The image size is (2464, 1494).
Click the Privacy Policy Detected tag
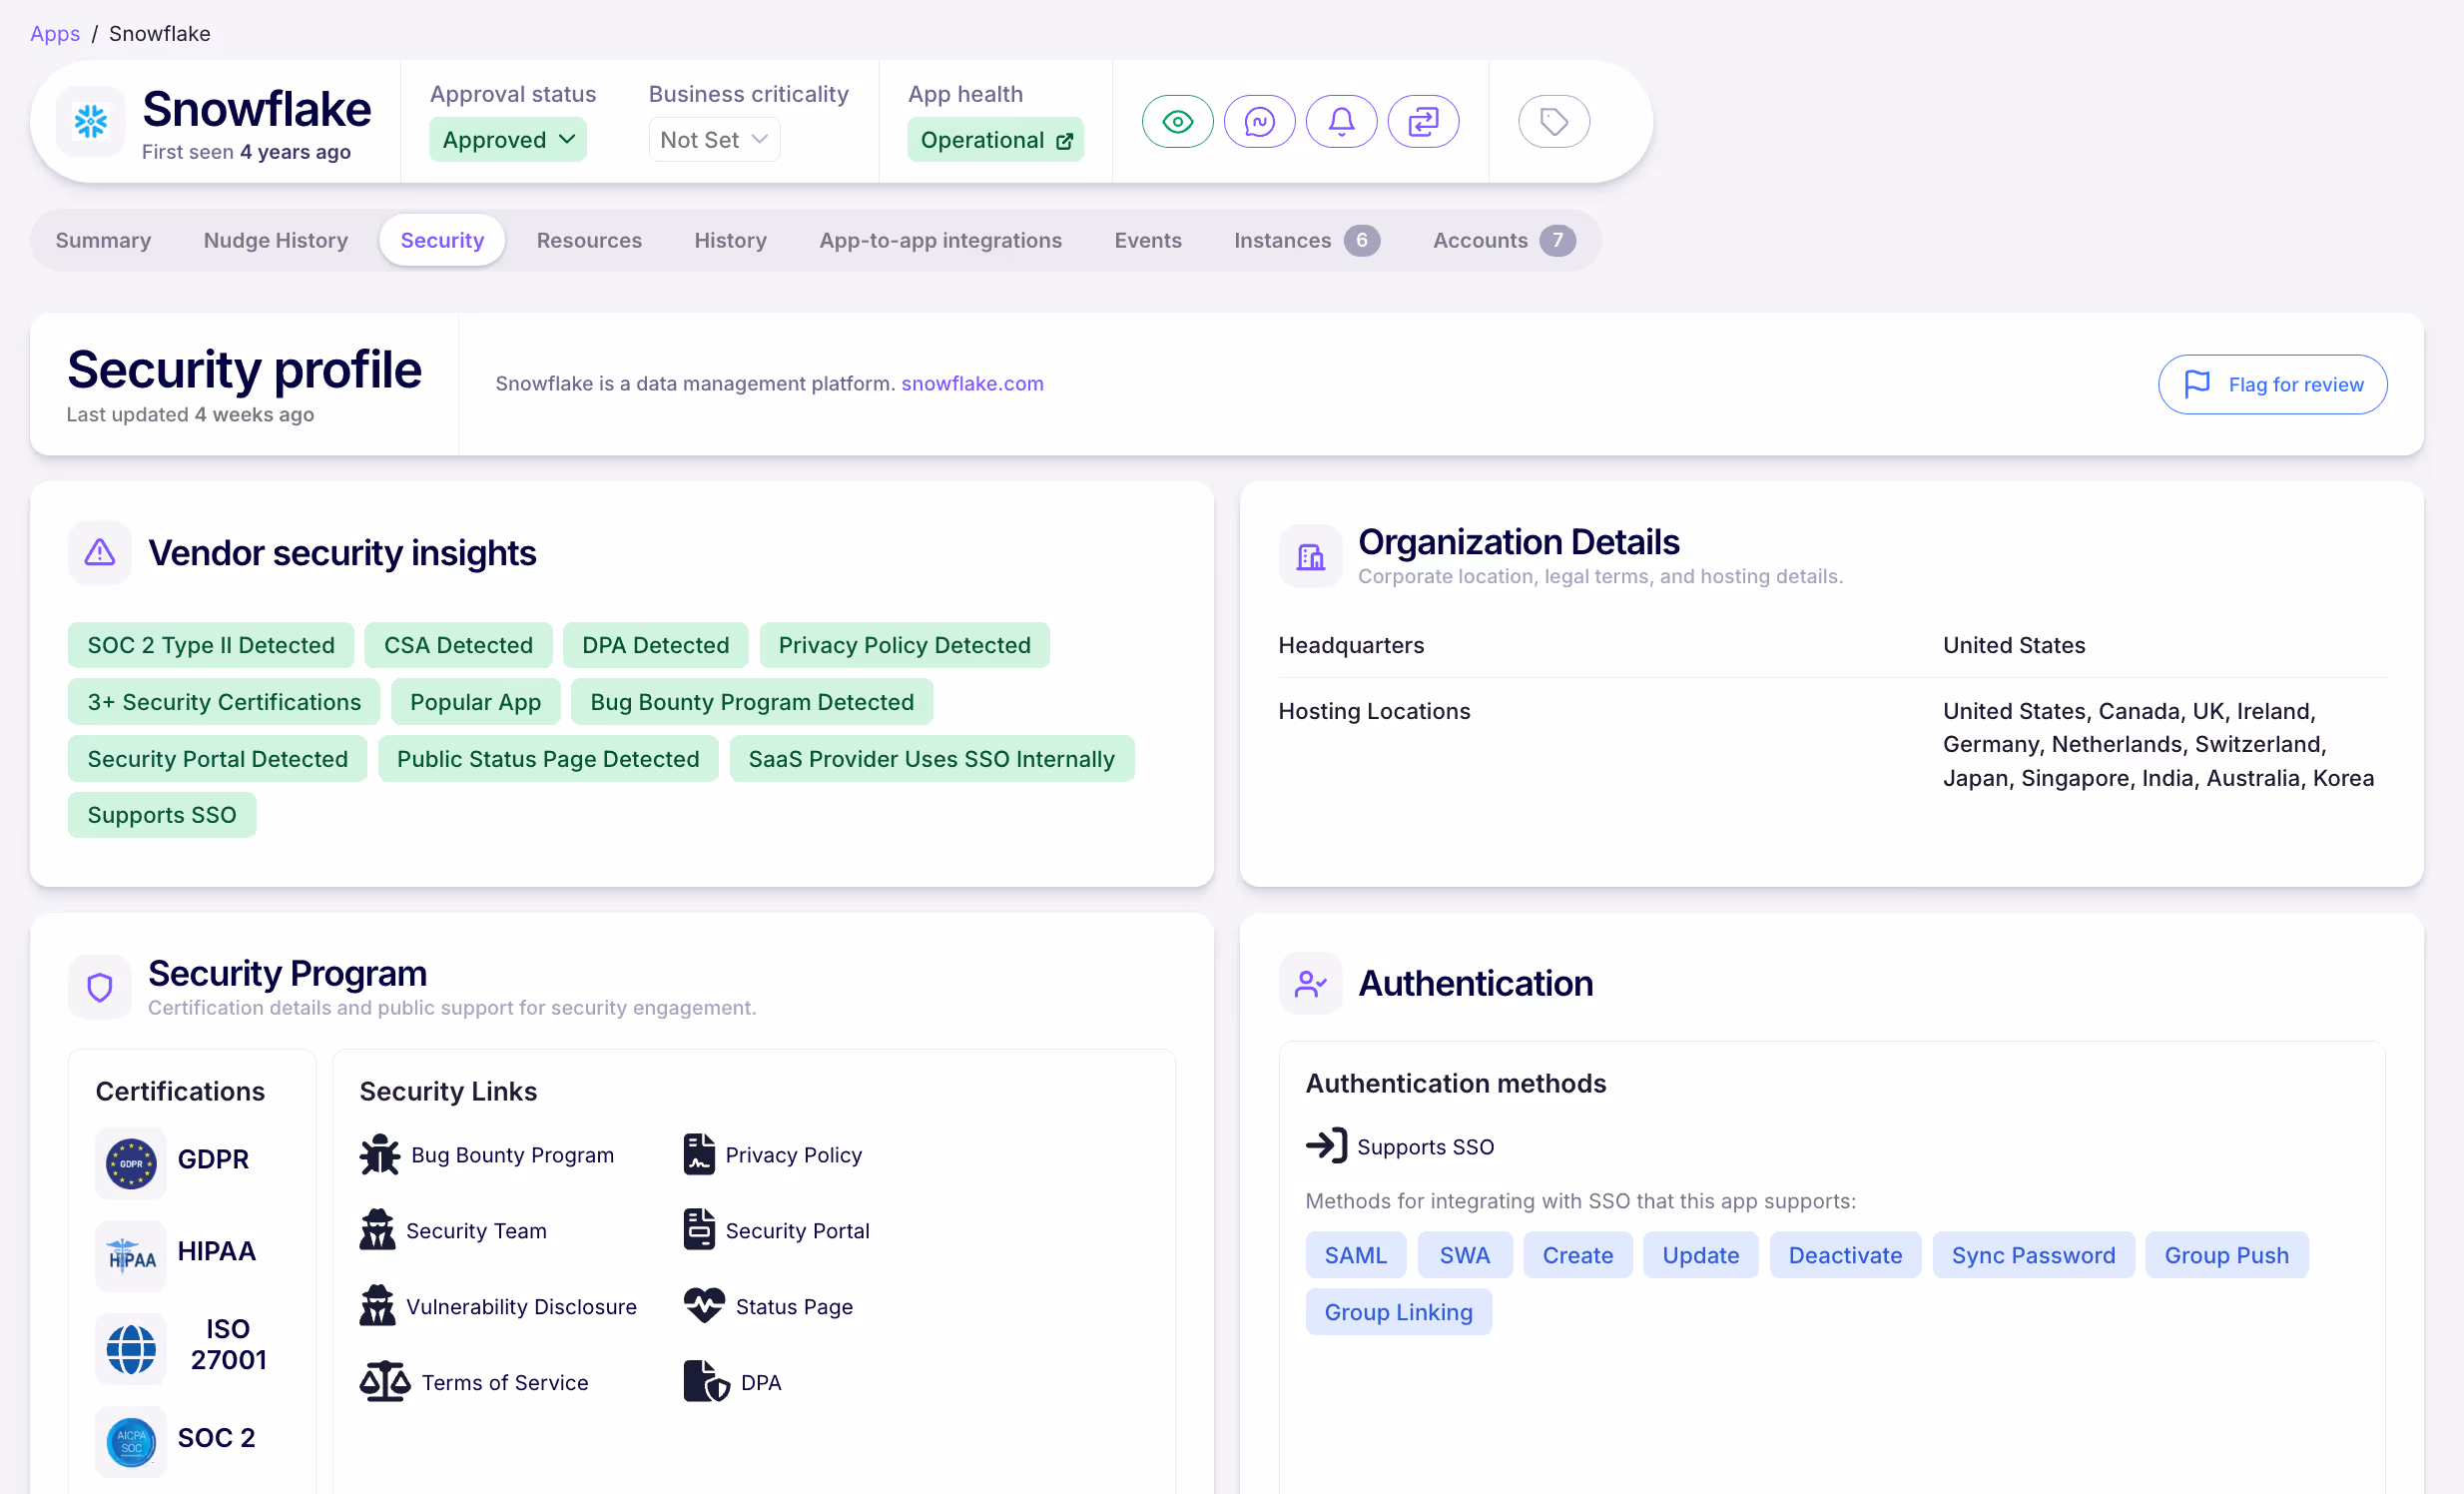point(905,646)
